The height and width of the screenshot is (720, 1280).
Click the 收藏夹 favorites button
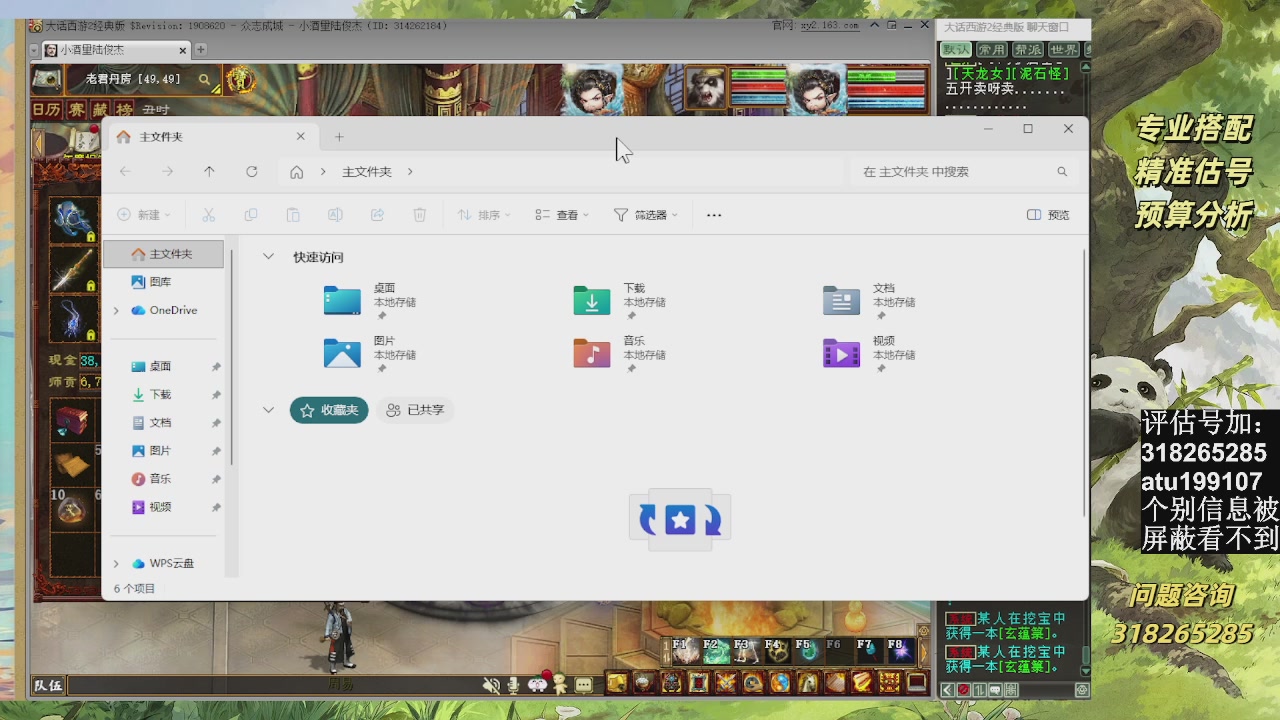[329, 410]
